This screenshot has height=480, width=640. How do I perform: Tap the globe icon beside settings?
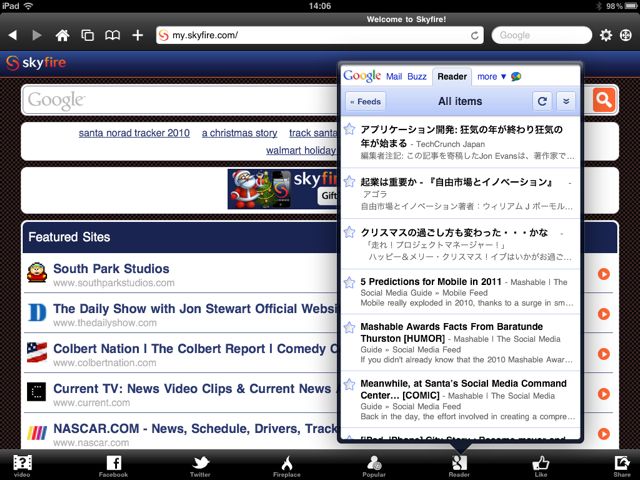[x=626, y=35]
